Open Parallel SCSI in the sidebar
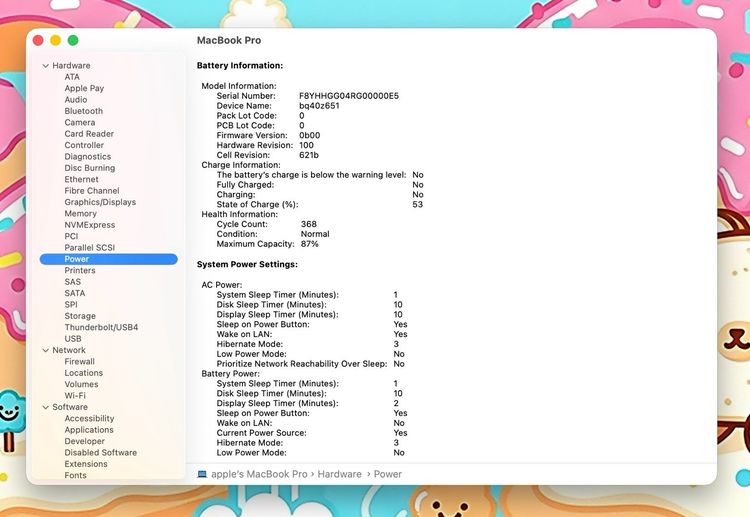This screenshot has width=750, height=517. click(90, 248)
